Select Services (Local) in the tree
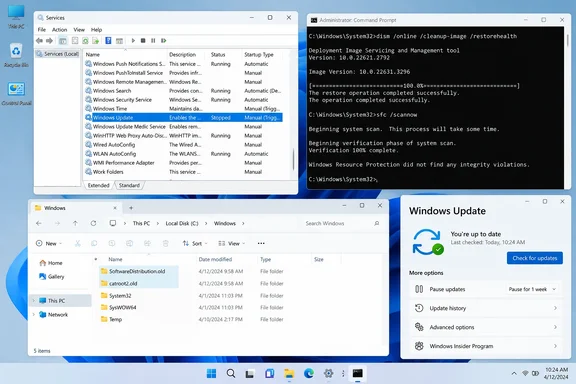This screenshot has height=384, width=576. tap(58, 54)
